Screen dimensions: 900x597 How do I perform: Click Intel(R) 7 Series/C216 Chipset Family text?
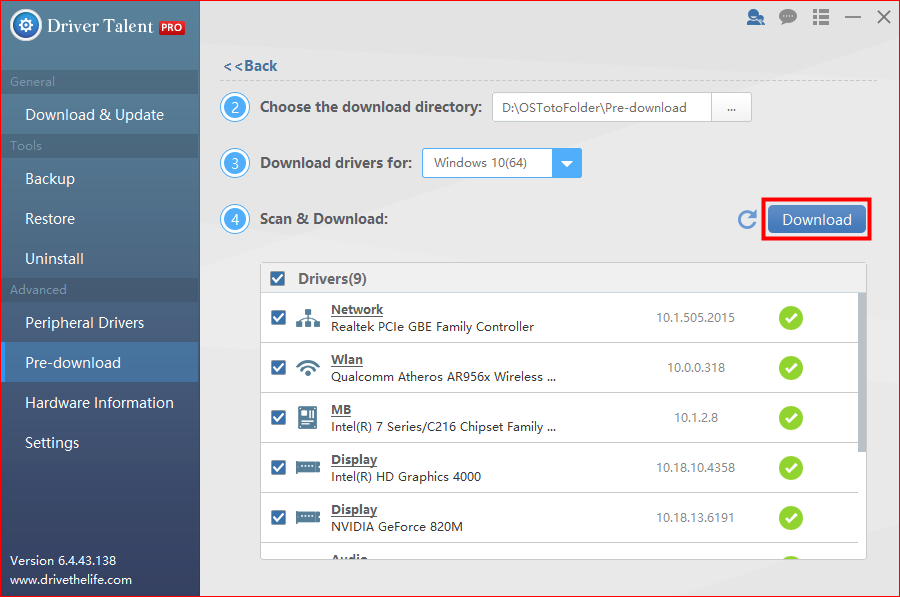coord(443,427)
